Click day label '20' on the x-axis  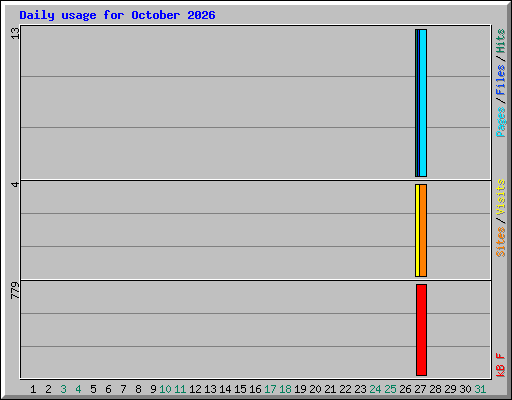[x=315, y=389]
